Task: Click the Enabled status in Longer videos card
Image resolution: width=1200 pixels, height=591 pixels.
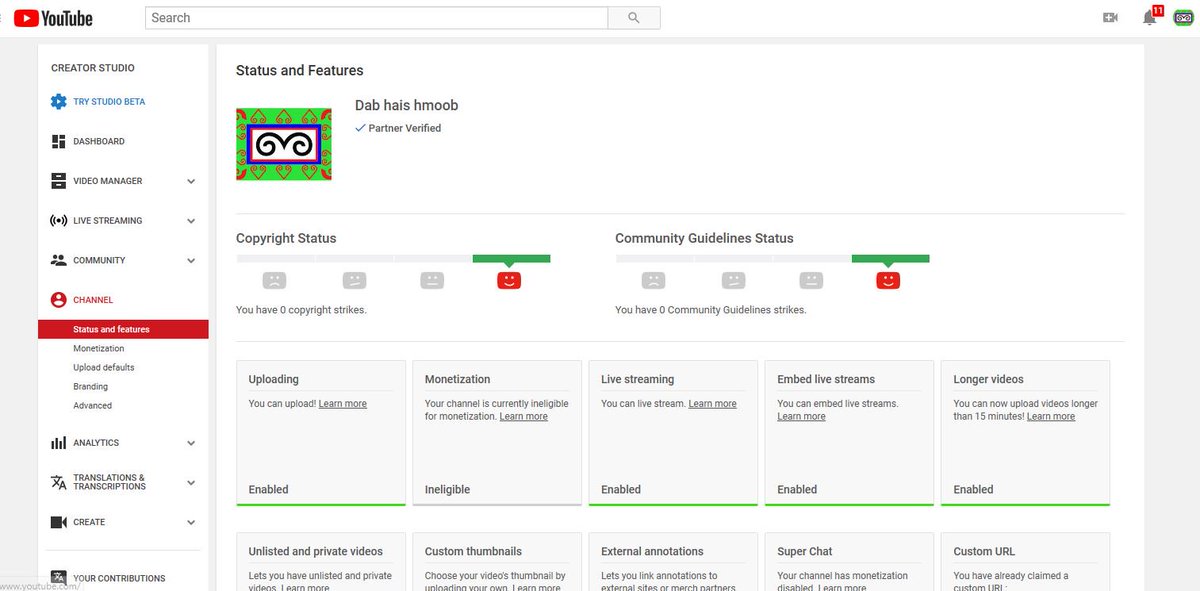Action: (973, 490)
